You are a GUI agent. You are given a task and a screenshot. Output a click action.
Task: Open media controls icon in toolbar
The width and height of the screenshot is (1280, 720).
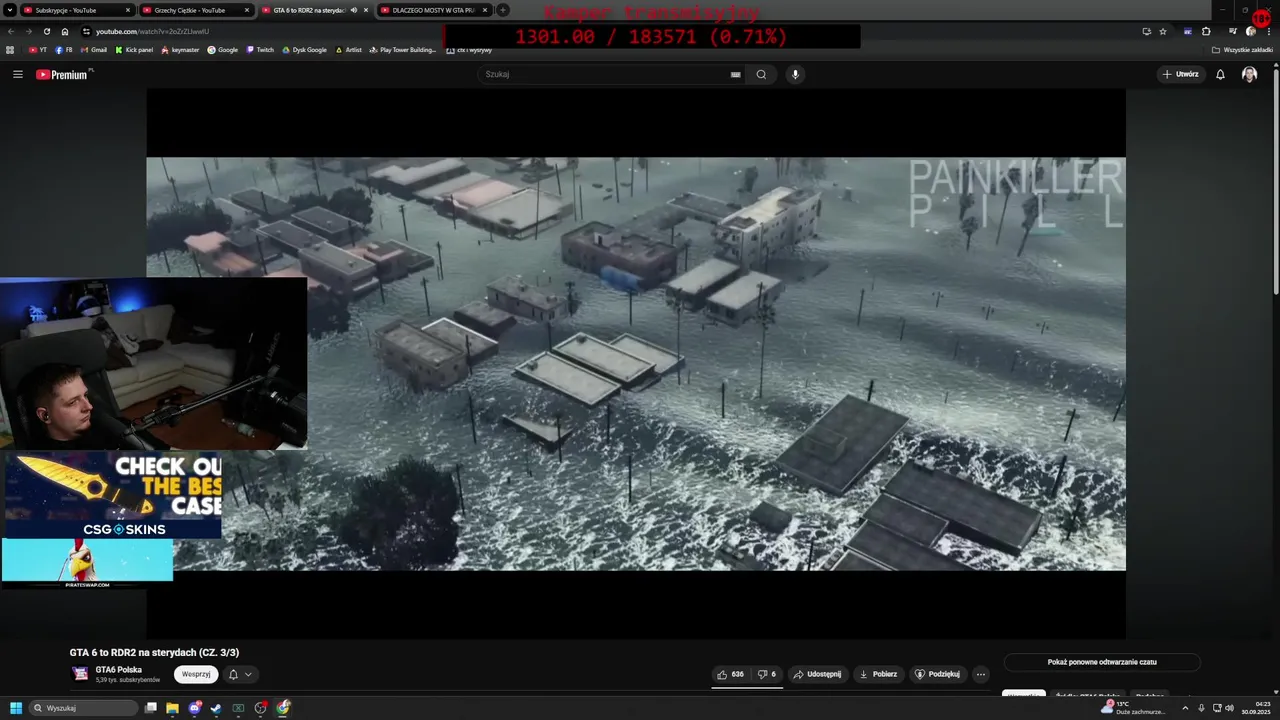coord(1233,31)
